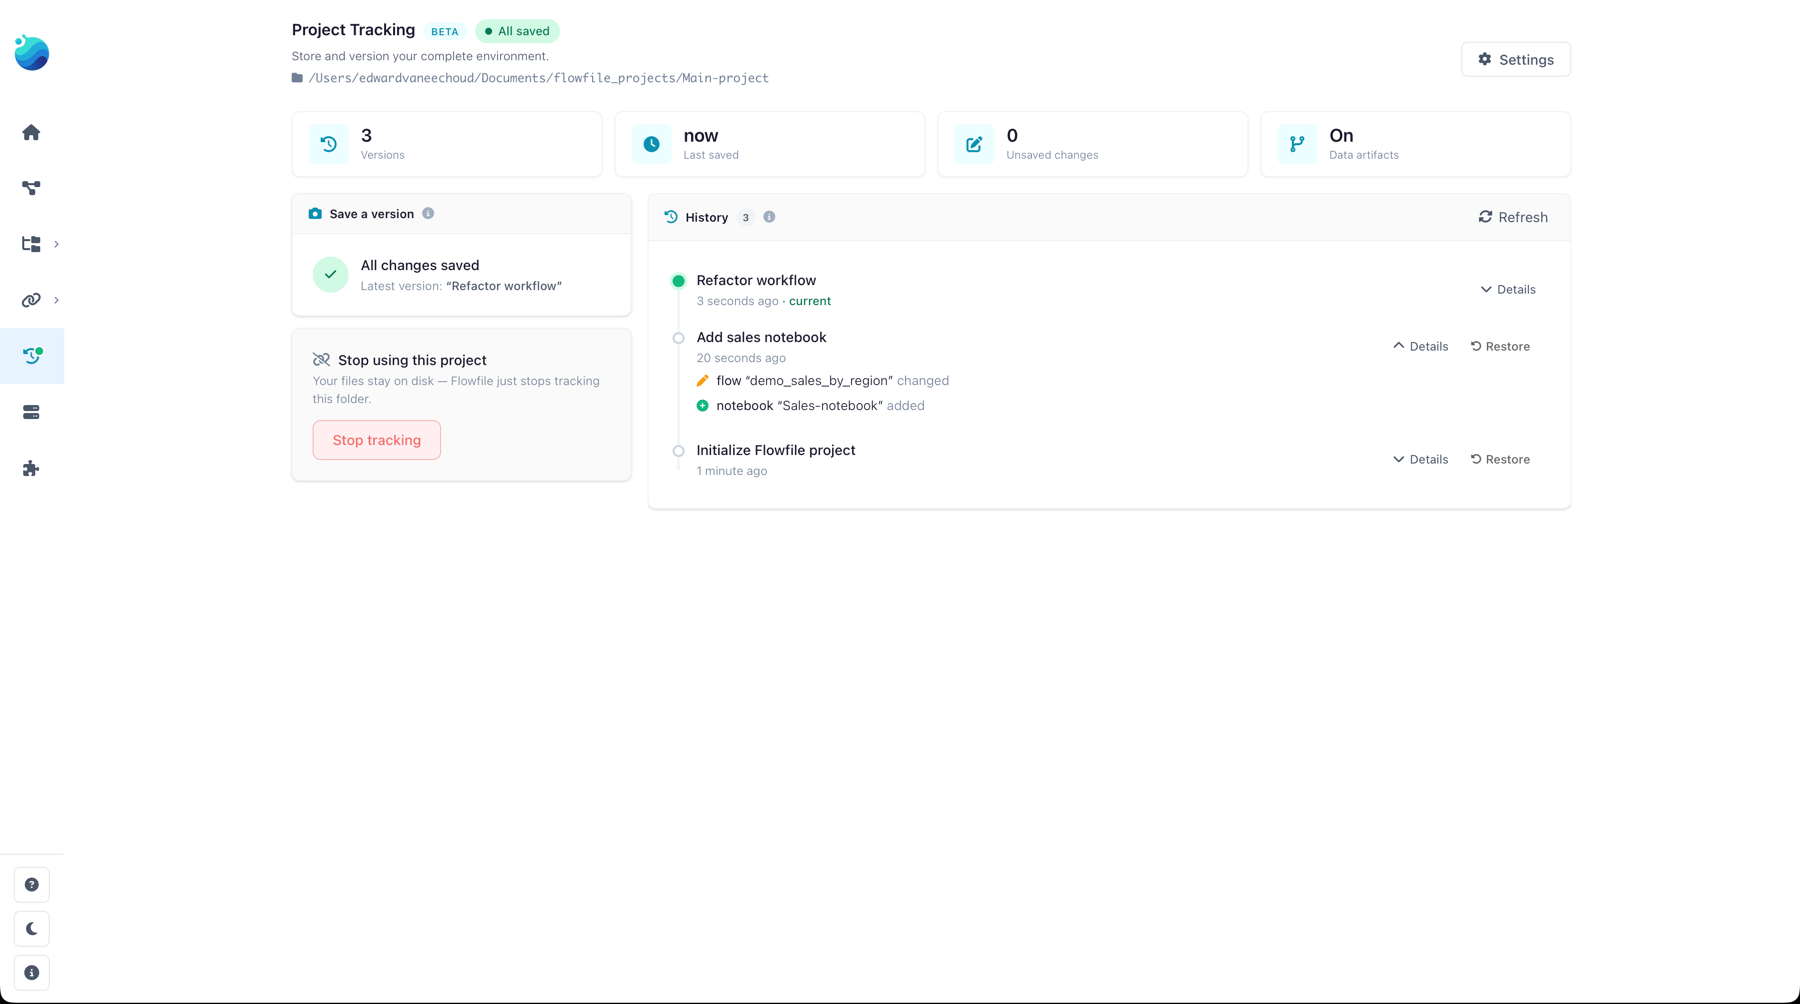
Task: Open the server/storage sidebar icon
Action: 31,412
